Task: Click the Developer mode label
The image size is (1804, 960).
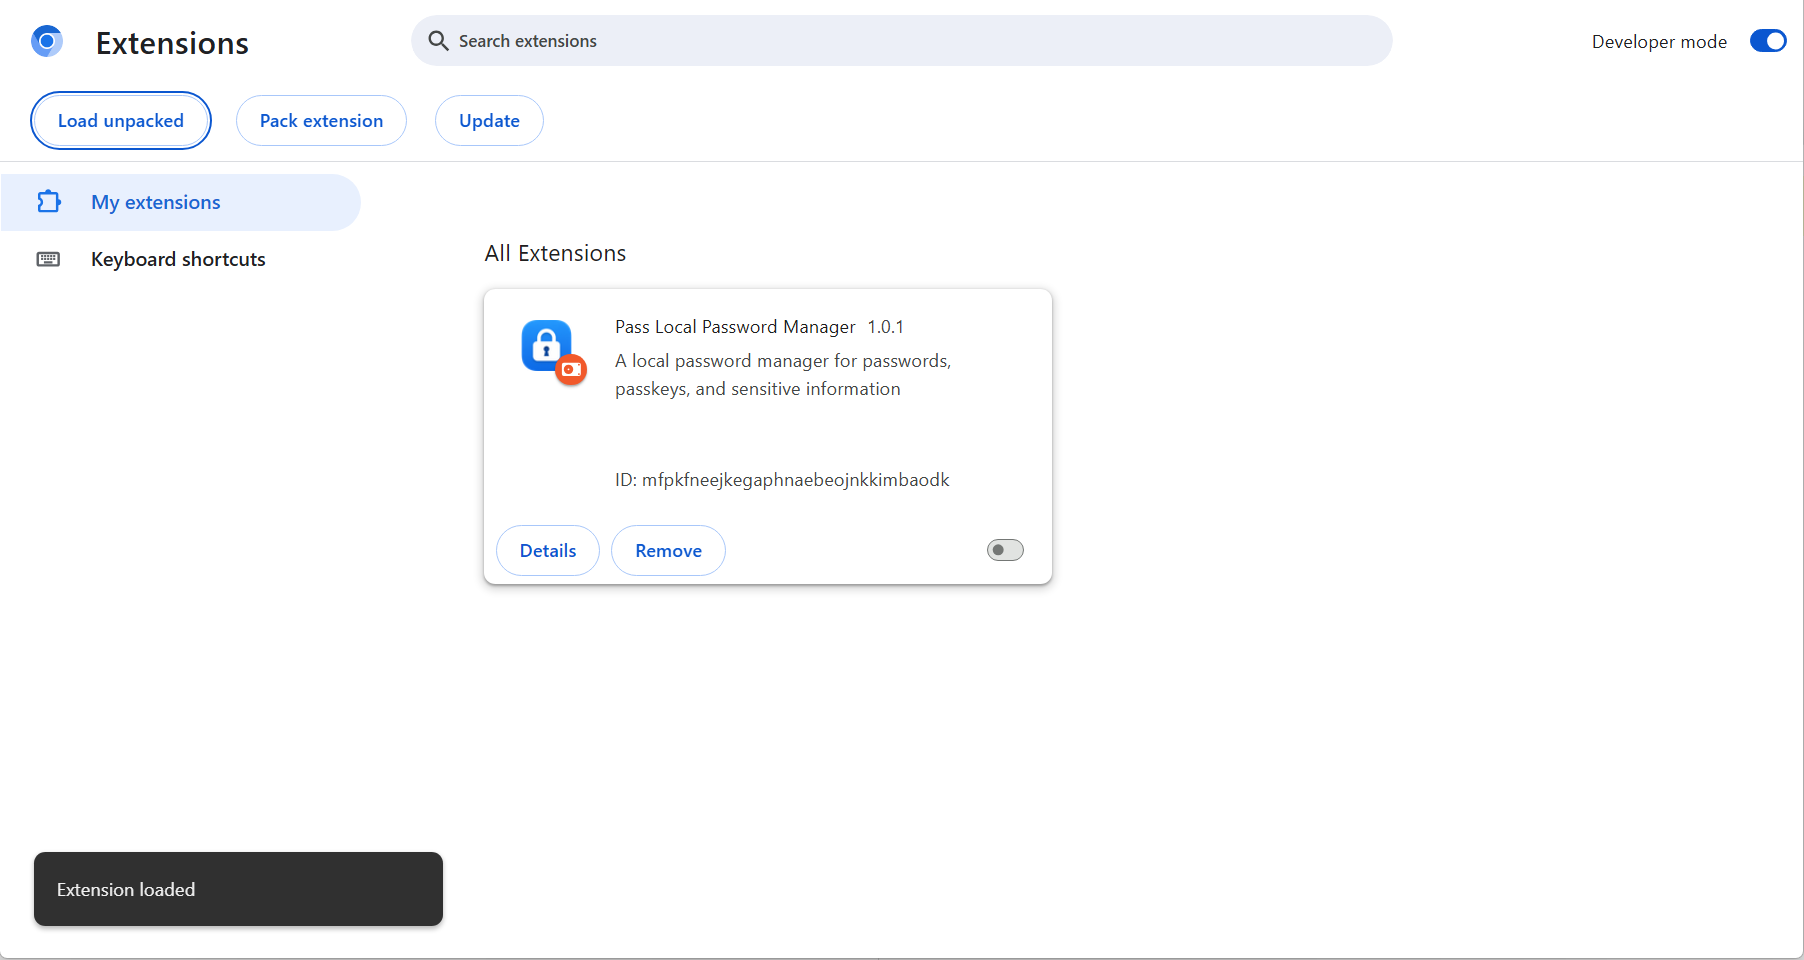Action: (1659, 42)
